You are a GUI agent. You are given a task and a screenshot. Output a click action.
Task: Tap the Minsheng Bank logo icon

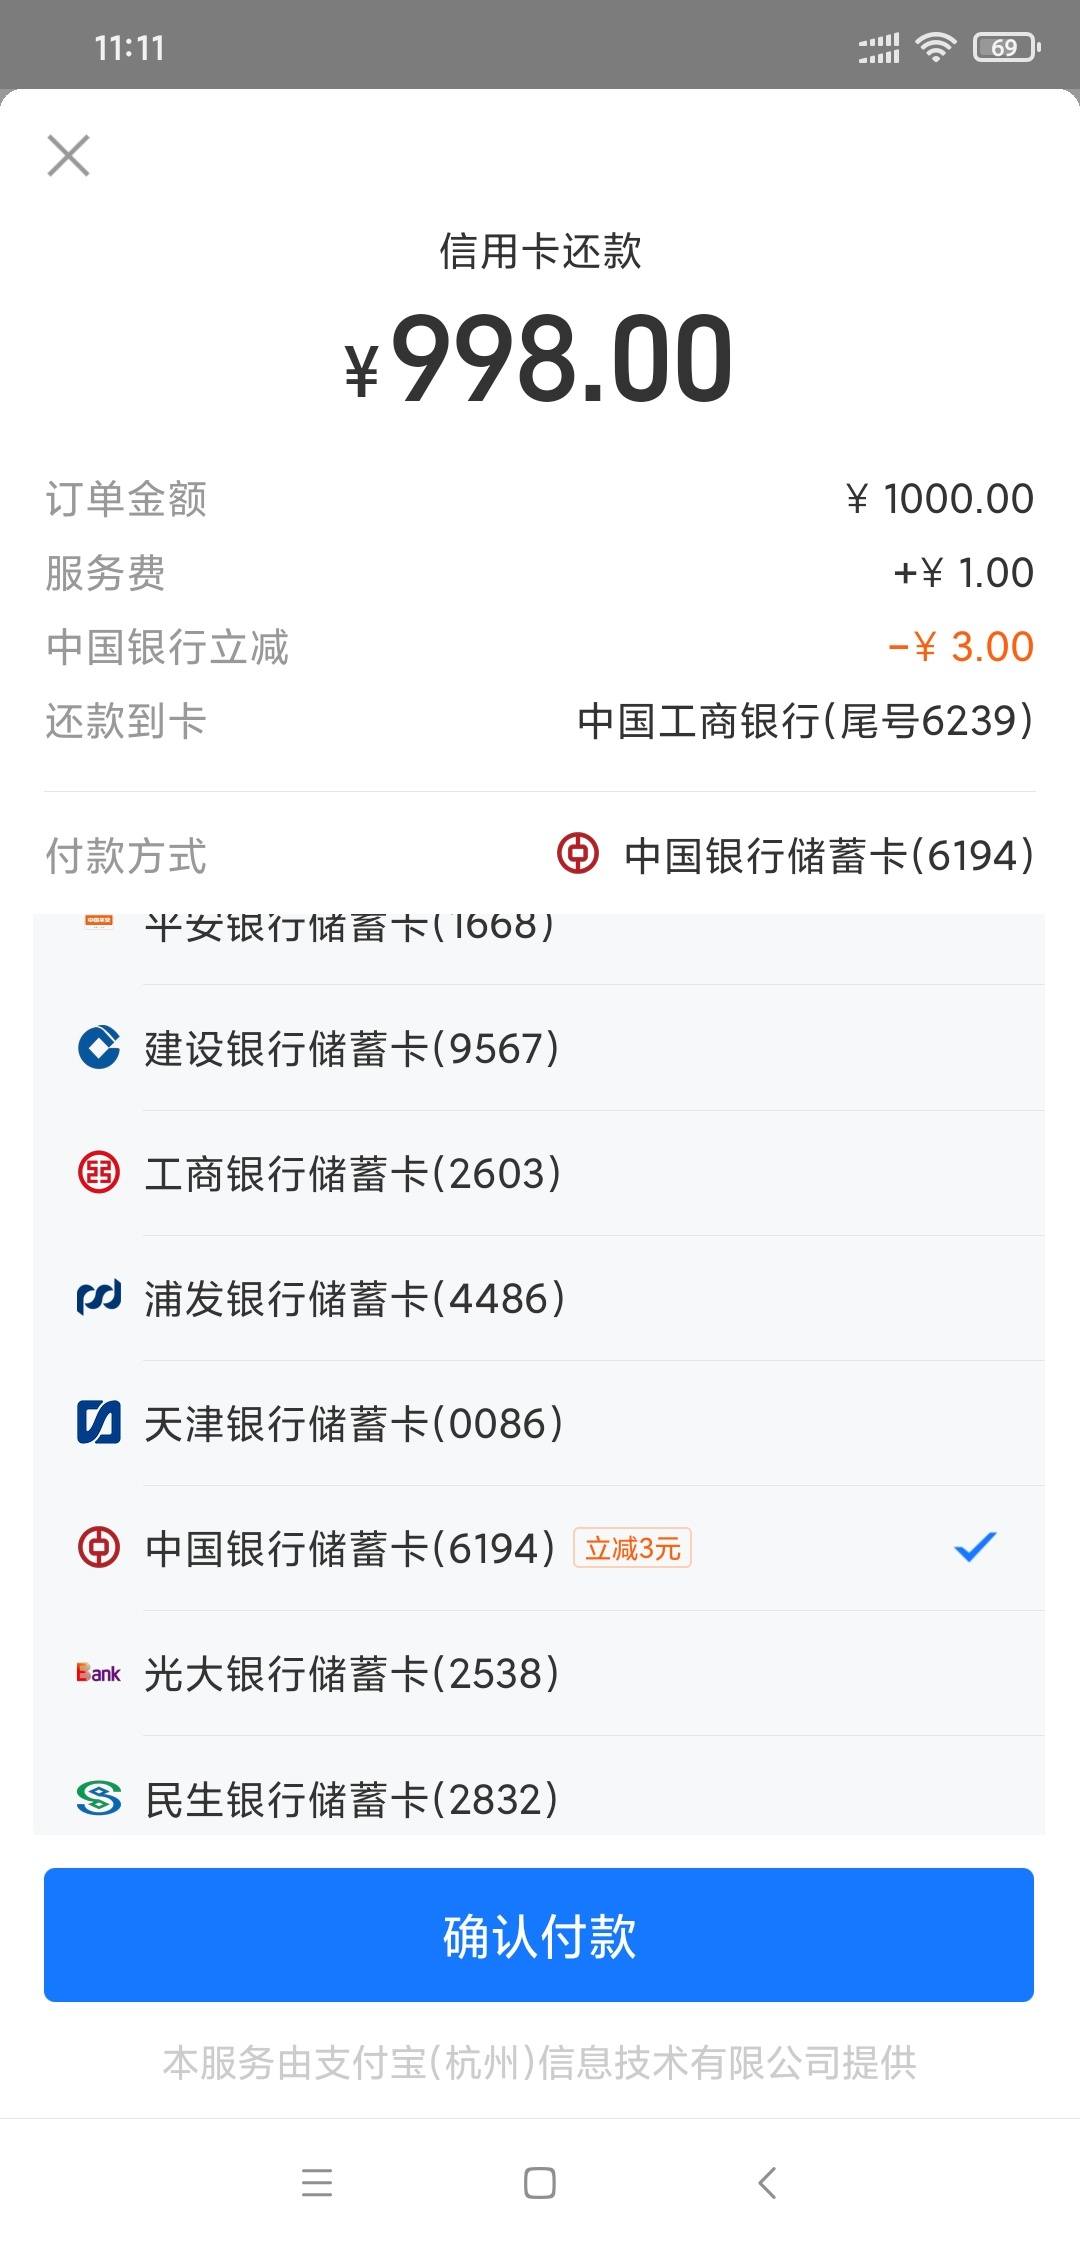tap(99, 1797)
